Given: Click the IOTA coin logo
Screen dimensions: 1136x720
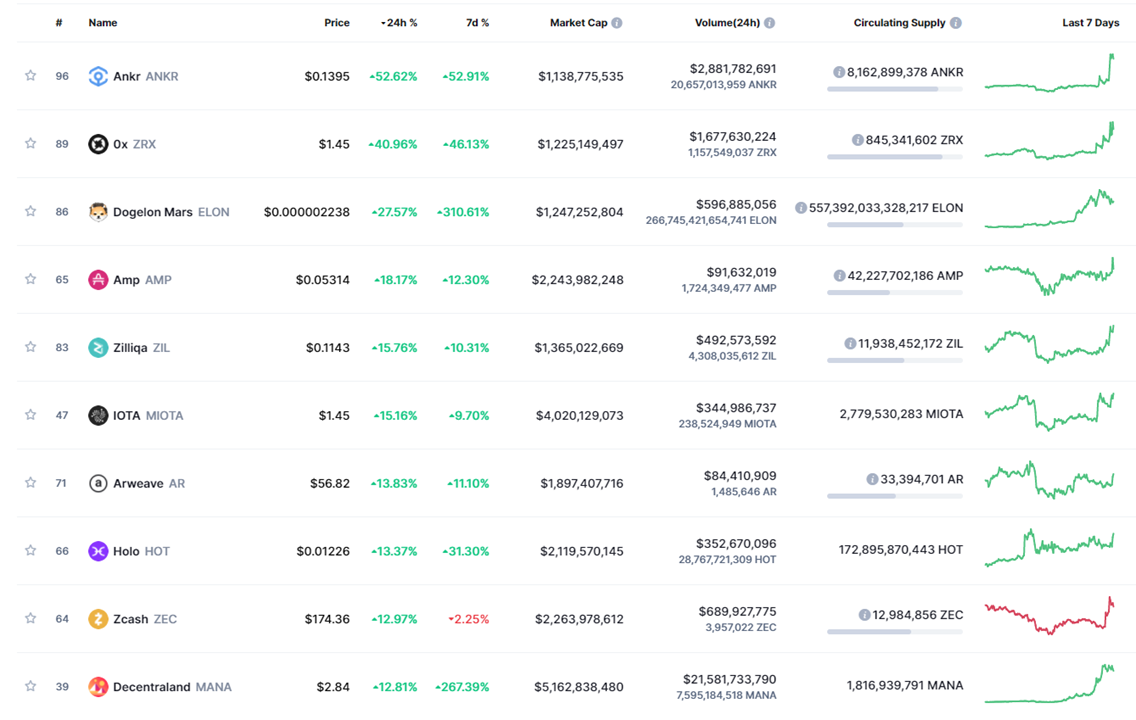Looking at the screenshot, I should click(98, 415).
